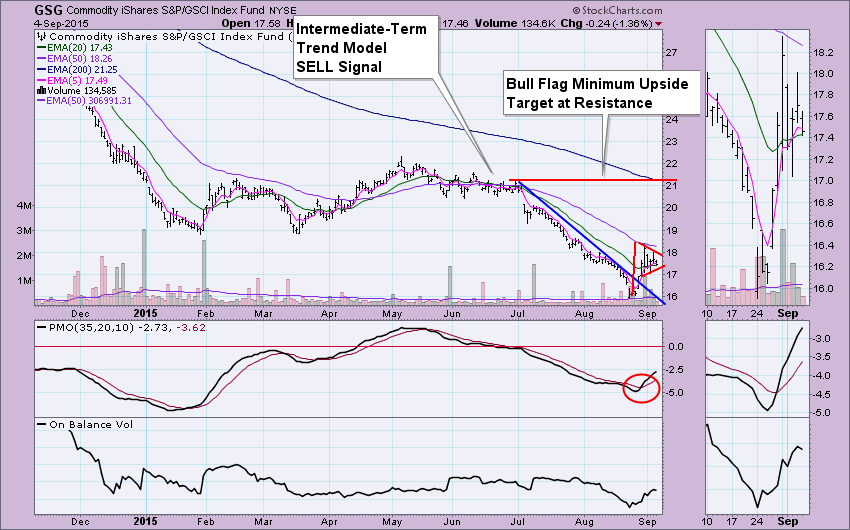Click the 27 price axis label

point(671,53)
